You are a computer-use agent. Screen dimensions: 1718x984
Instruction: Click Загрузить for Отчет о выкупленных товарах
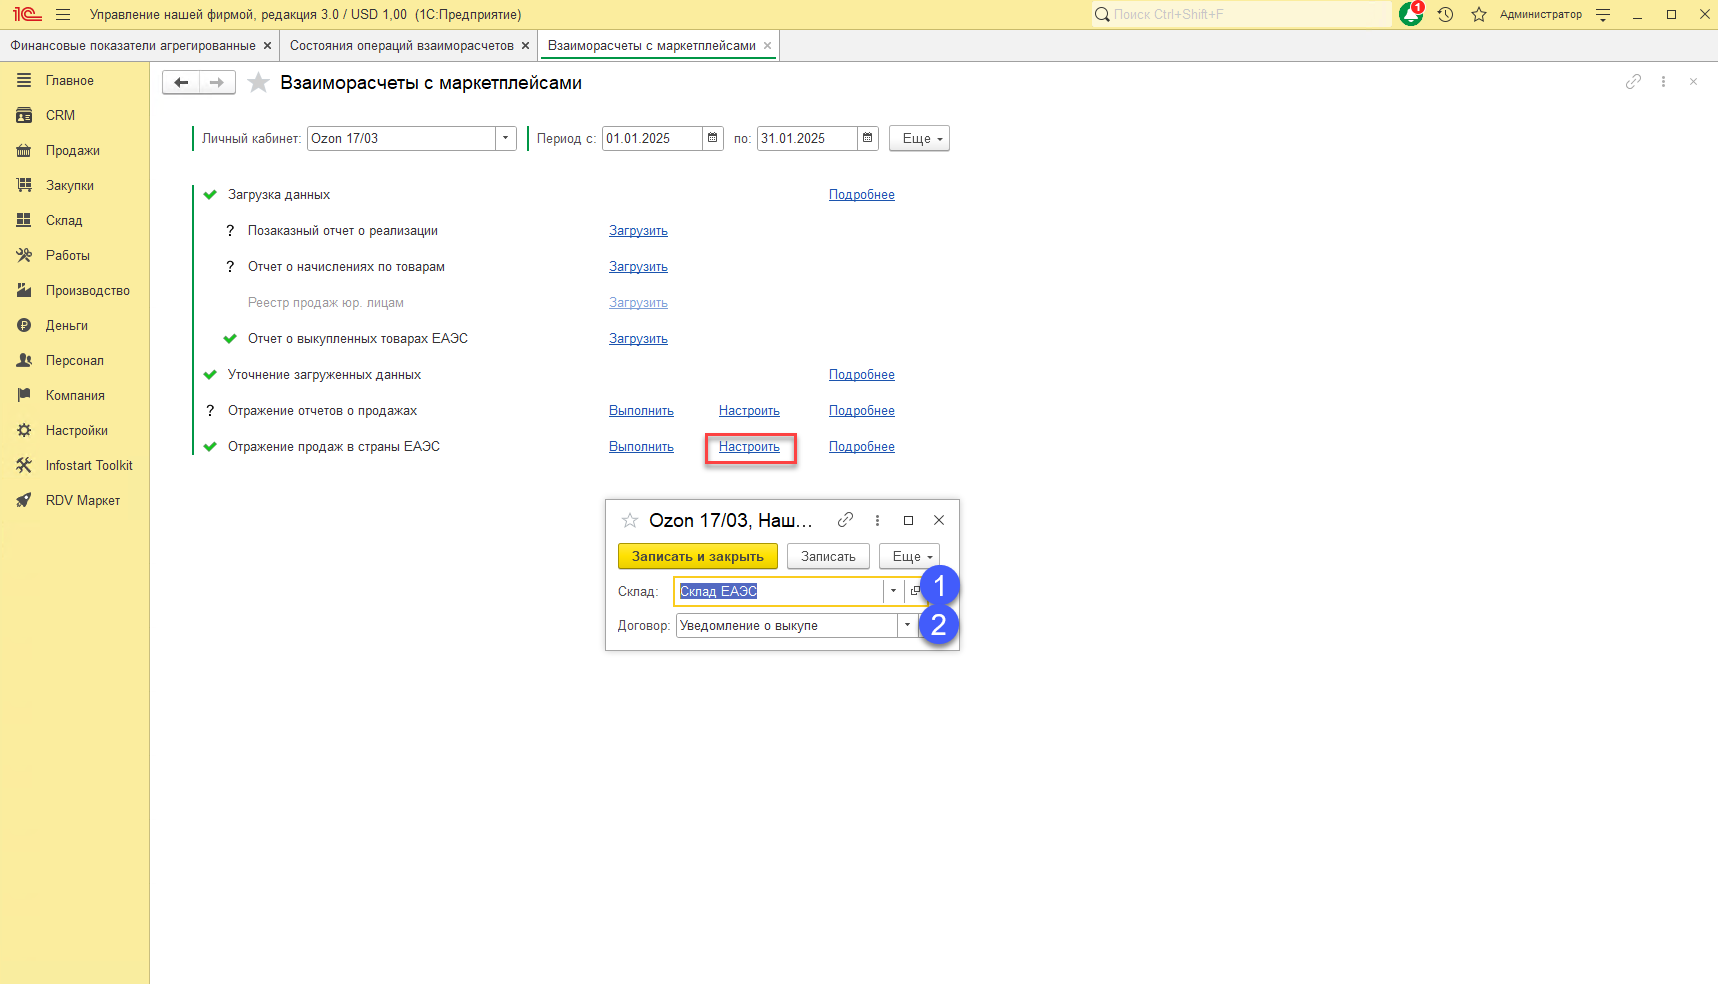click(638, 339)
